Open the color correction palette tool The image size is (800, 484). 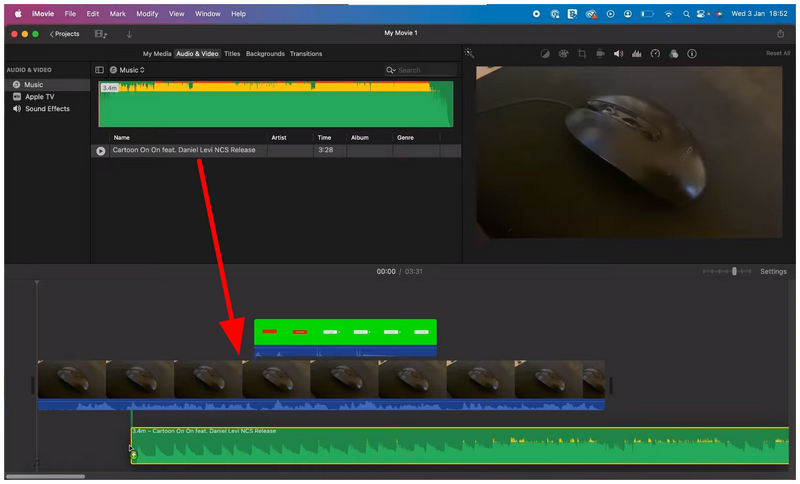(x=563, y=54)
